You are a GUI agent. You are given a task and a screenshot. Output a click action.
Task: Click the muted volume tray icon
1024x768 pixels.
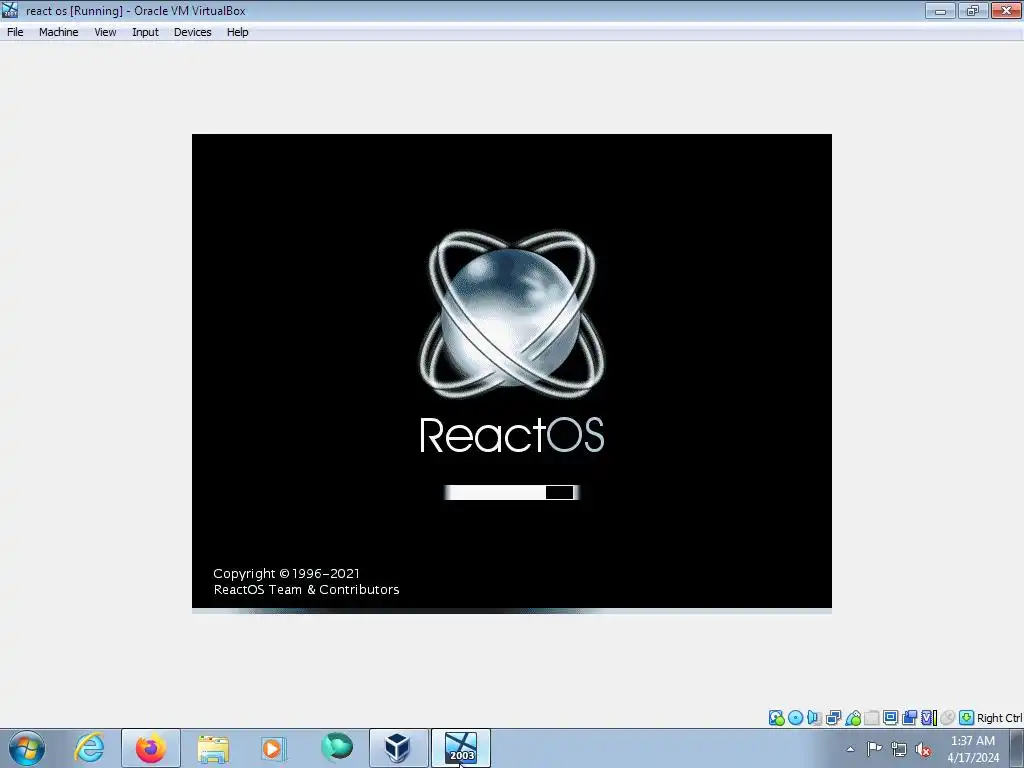[923, 749]
